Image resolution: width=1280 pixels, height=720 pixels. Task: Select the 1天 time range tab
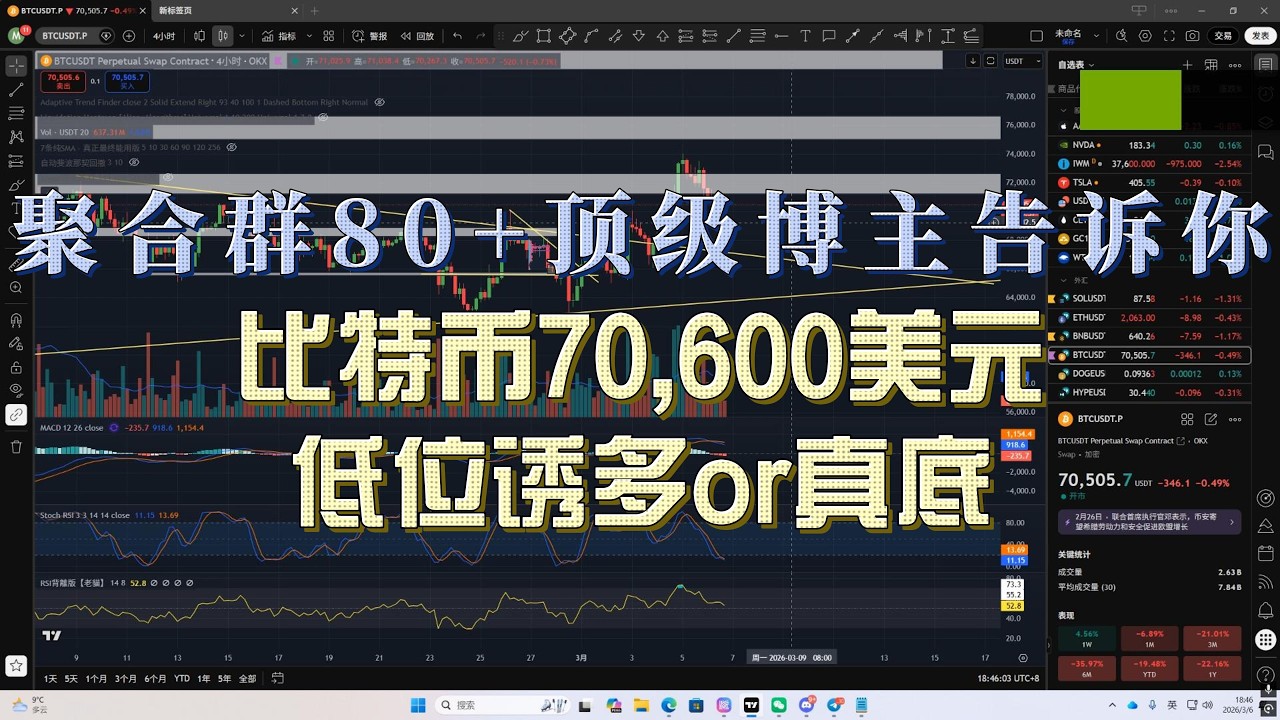tap(50, 678)
